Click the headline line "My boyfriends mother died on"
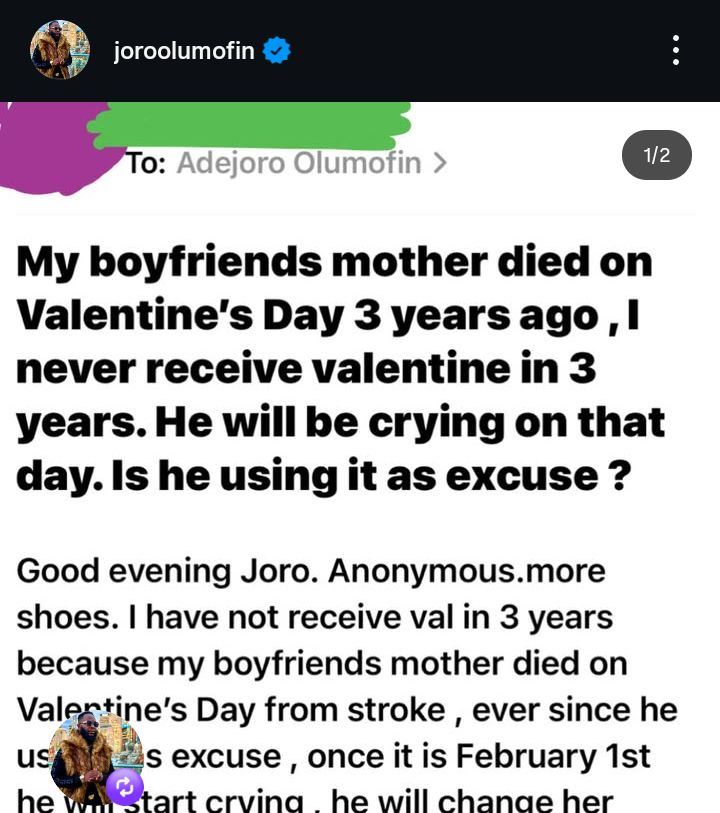 click(x=334, y=263)
